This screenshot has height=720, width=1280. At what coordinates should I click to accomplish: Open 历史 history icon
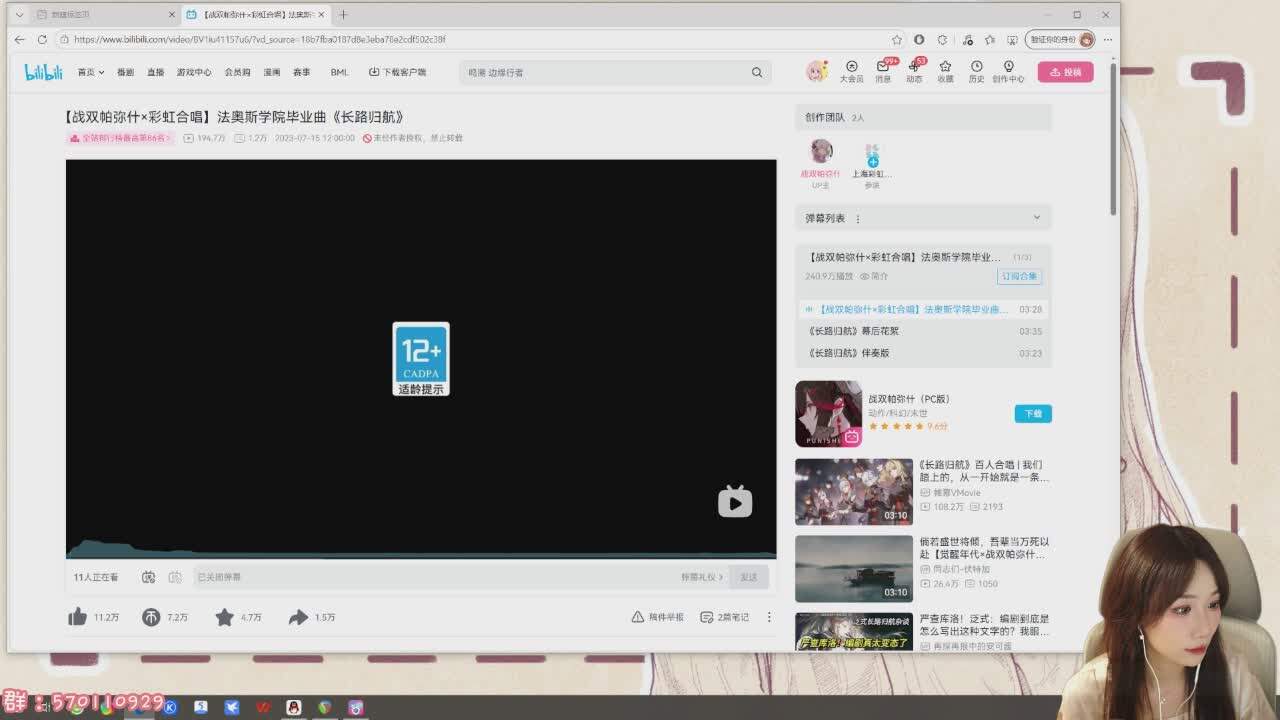pos(976,71)
